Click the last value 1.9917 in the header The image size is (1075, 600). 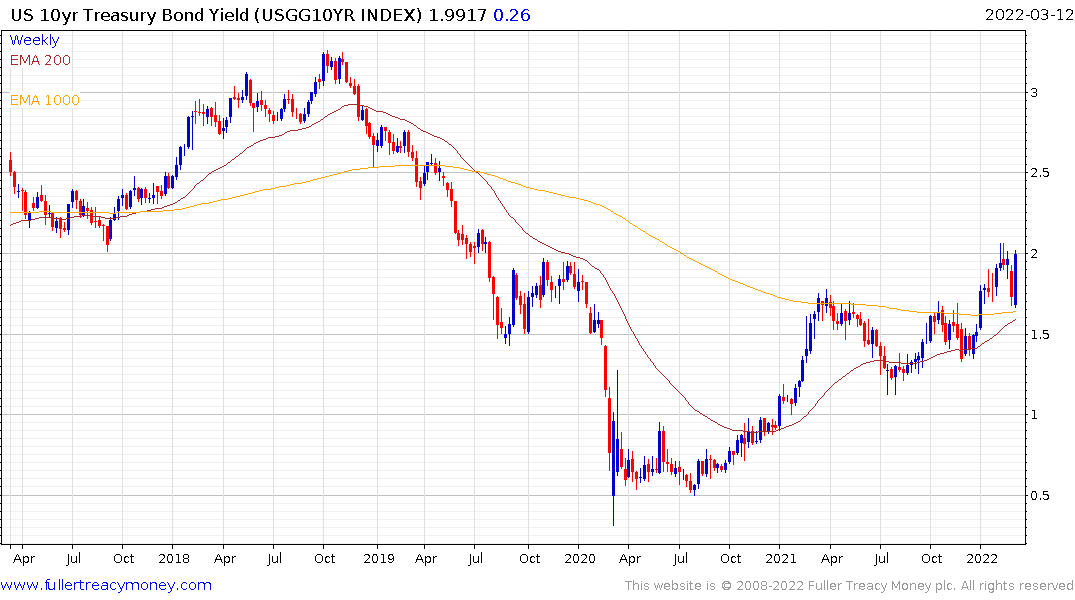coord(459,15)
